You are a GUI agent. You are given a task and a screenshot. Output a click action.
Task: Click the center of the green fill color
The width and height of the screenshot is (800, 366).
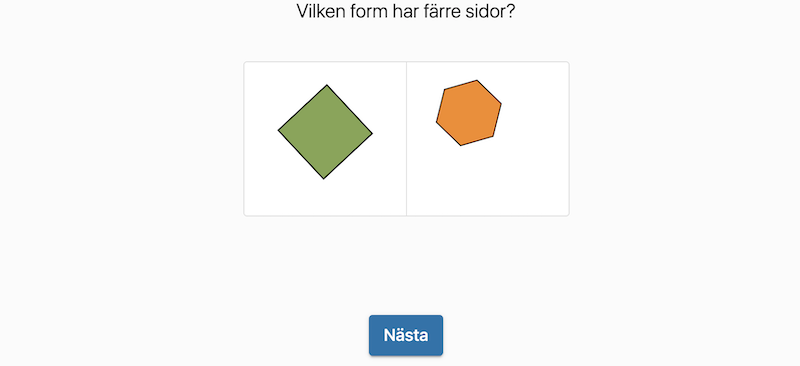[x=325, y=132]
